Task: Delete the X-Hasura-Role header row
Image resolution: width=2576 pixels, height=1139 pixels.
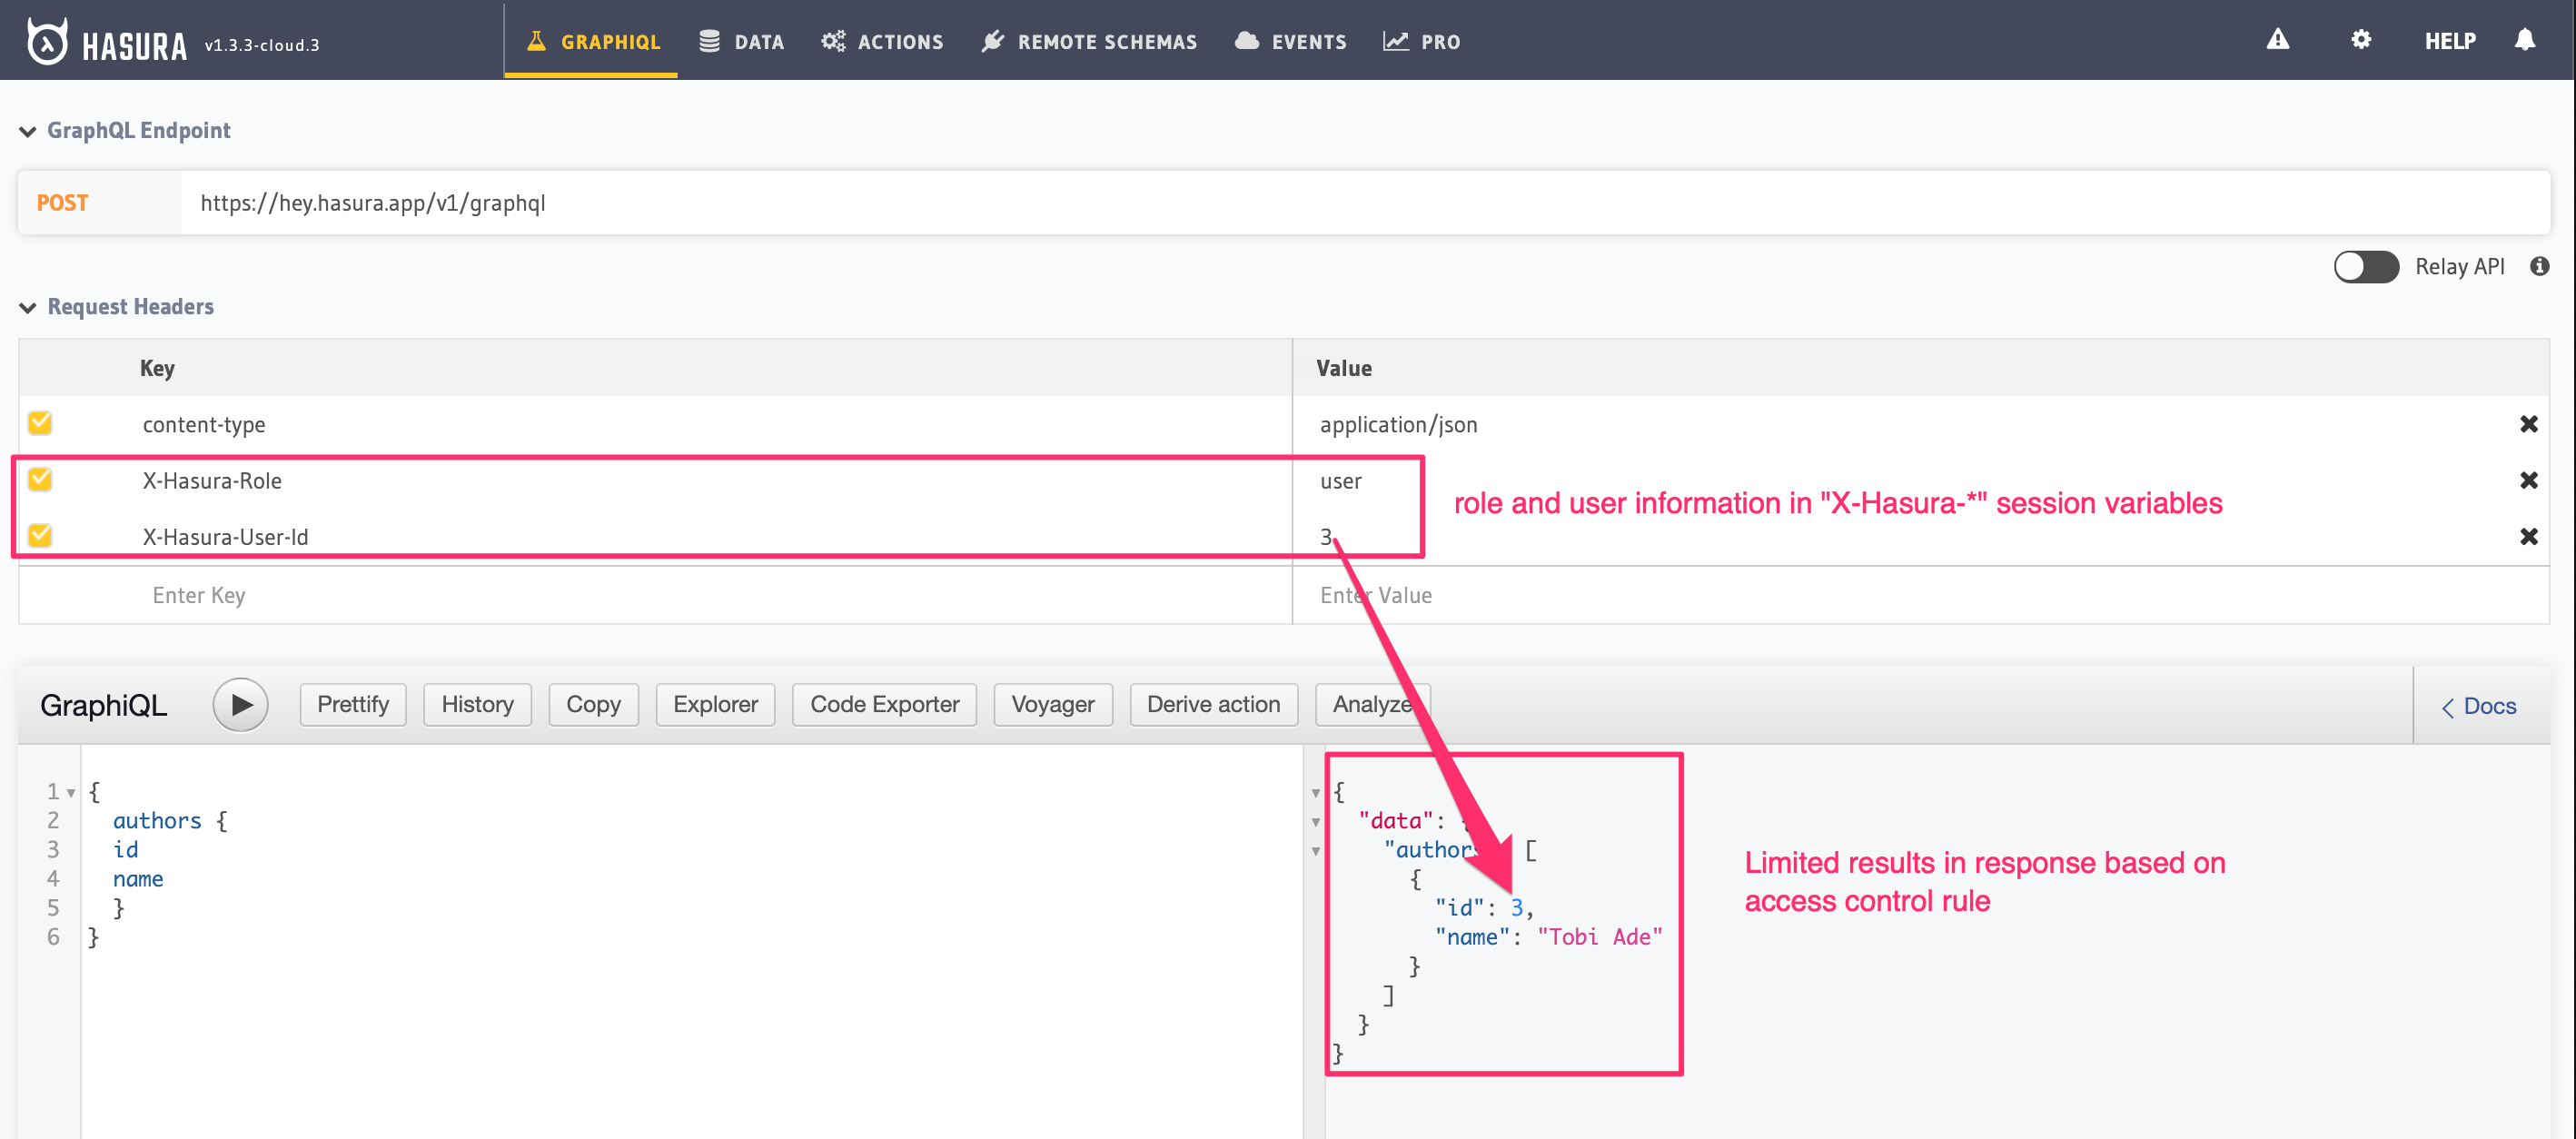Action: click(2528, 480)
